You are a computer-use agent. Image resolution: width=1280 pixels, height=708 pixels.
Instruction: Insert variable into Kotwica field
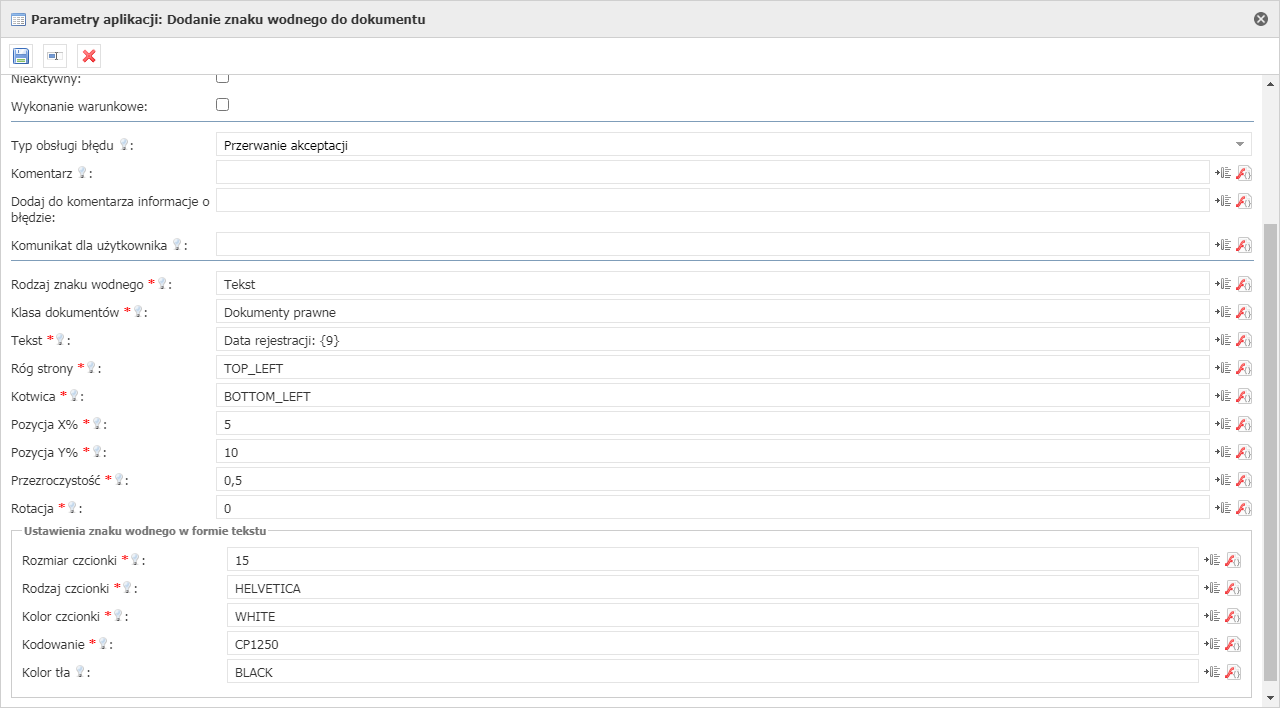pyautogui.click(x=1222, y=396)
